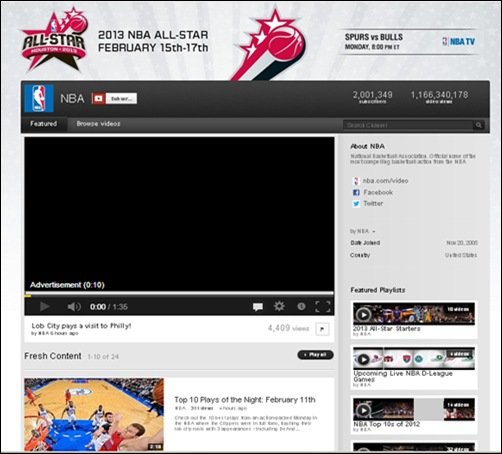Open the link Top 10 Plays of the Night: February 11th

click(245, 400)
